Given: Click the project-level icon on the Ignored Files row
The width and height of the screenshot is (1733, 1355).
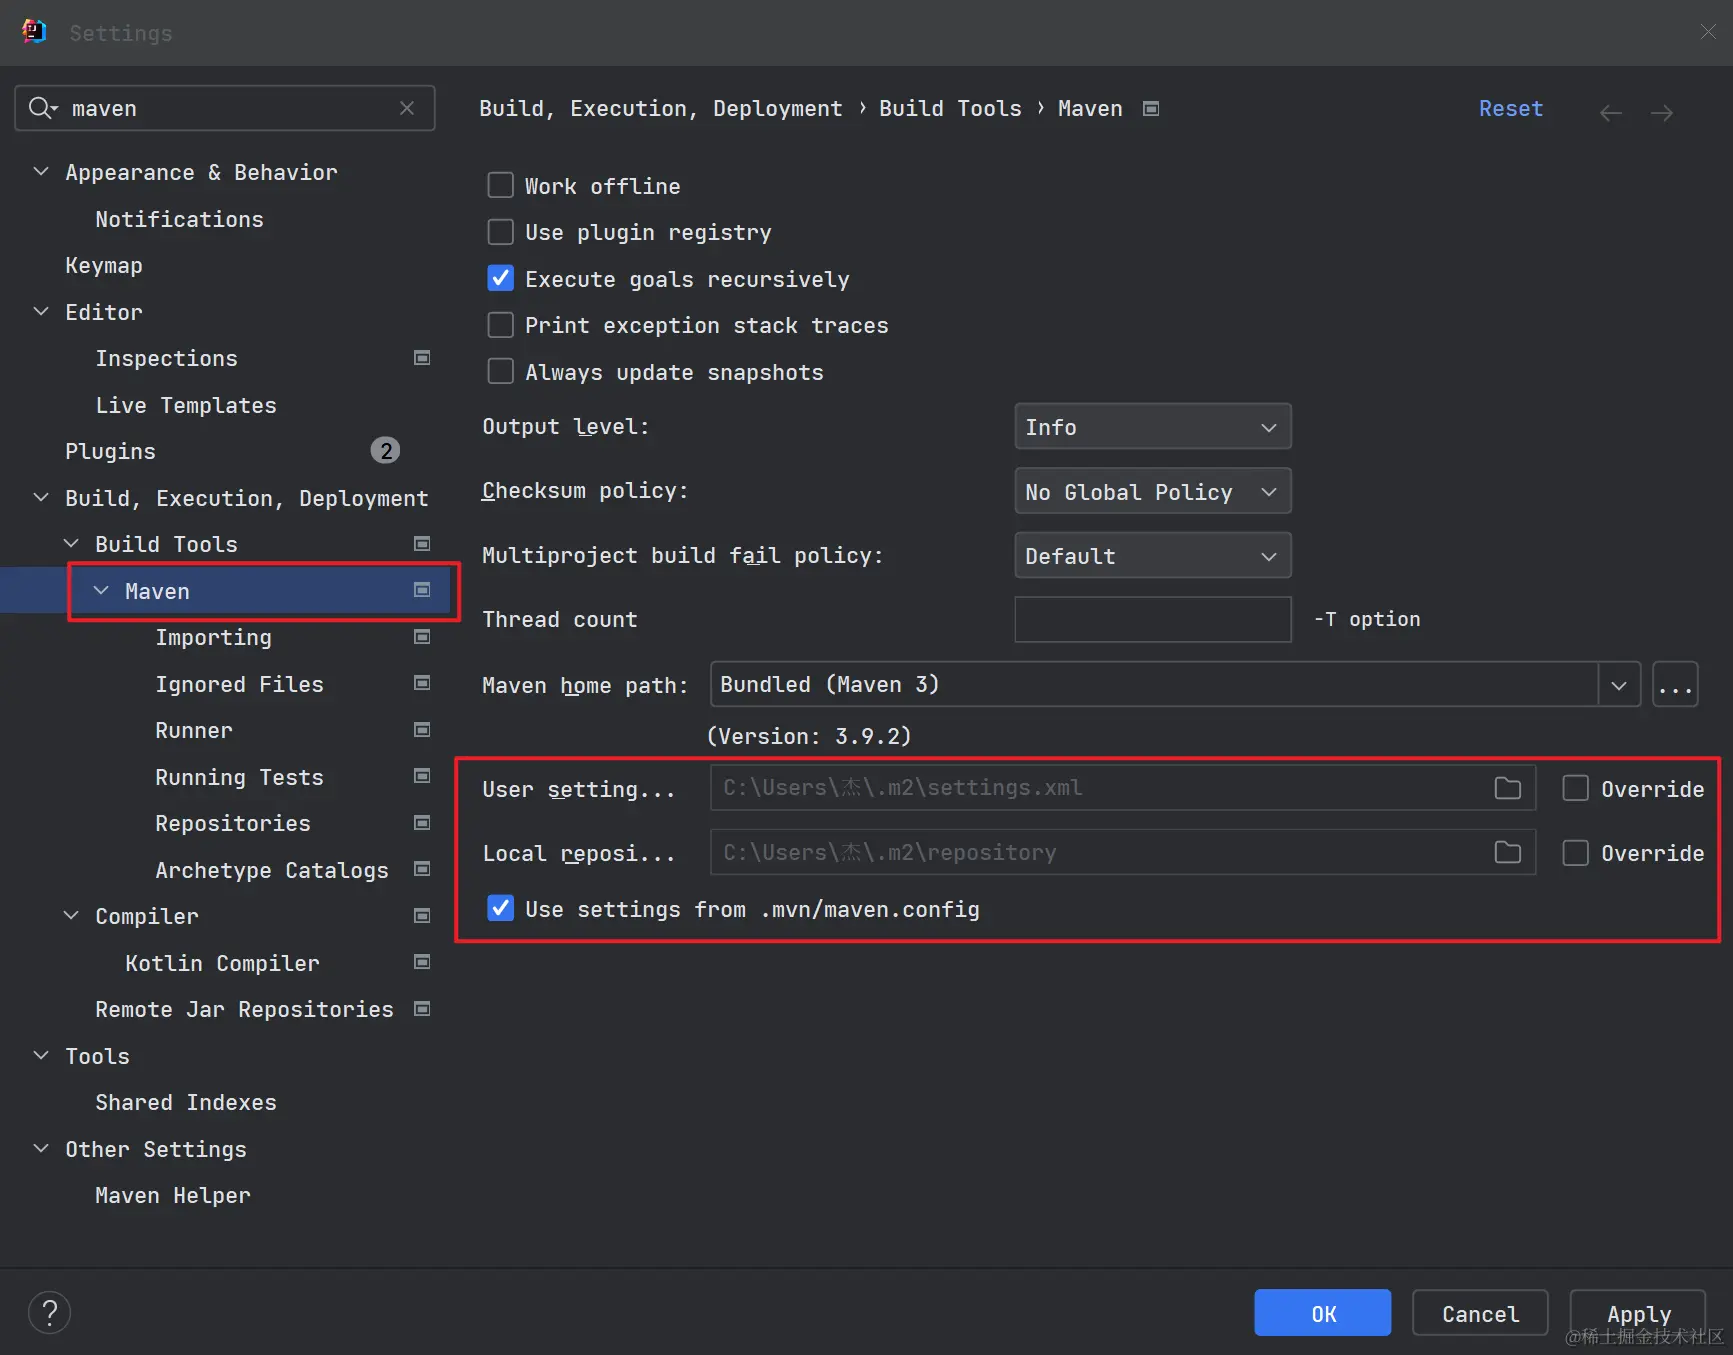Looking at the screenshot, I should pyautogui.click(x=422, y=683).
